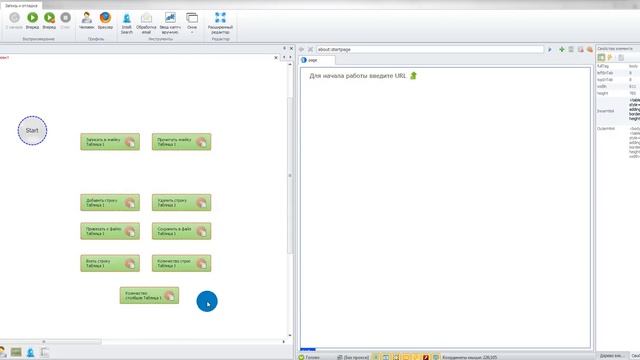Click the browser back arrow
This screenshot has height=360, width=640.
[302, 49]
